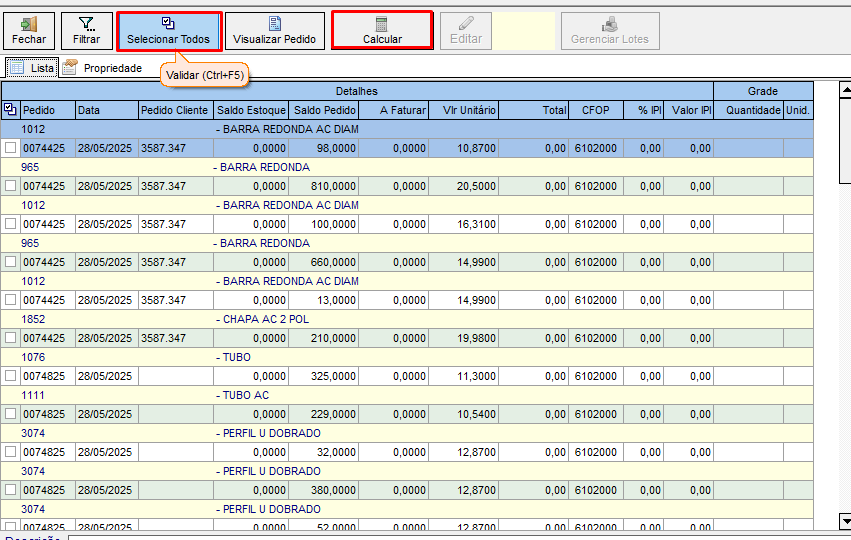Open the Filtrar funnel filter
This screenshot has height=540, width=851.
coord(86,31)
